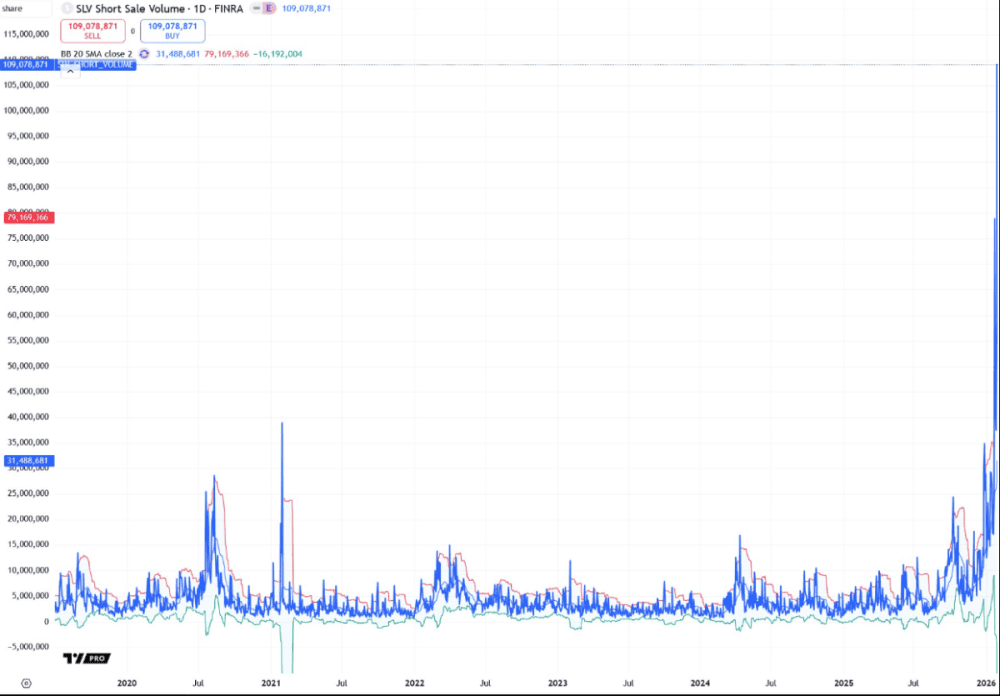Toggle main series visibility with the dash icon

(254, 8)
